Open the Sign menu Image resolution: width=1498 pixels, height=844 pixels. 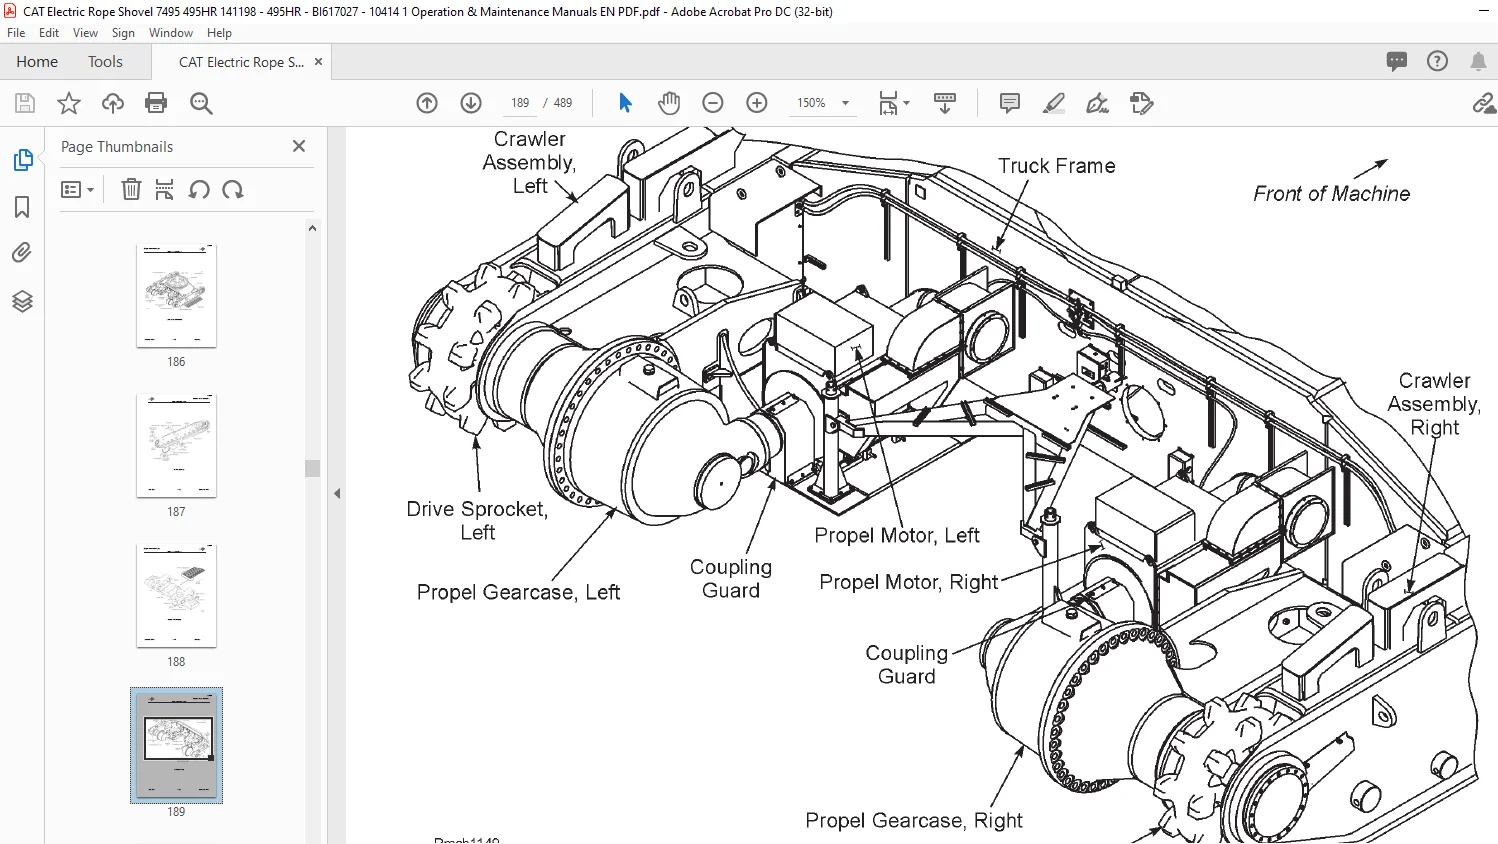point(123,33)
